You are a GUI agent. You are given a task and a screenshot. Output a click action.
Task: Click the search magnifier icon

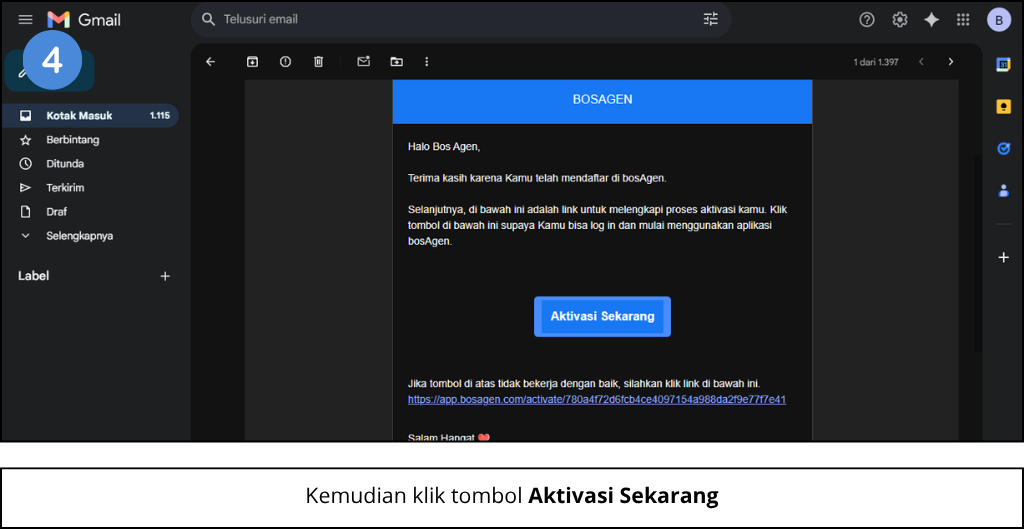208,20
